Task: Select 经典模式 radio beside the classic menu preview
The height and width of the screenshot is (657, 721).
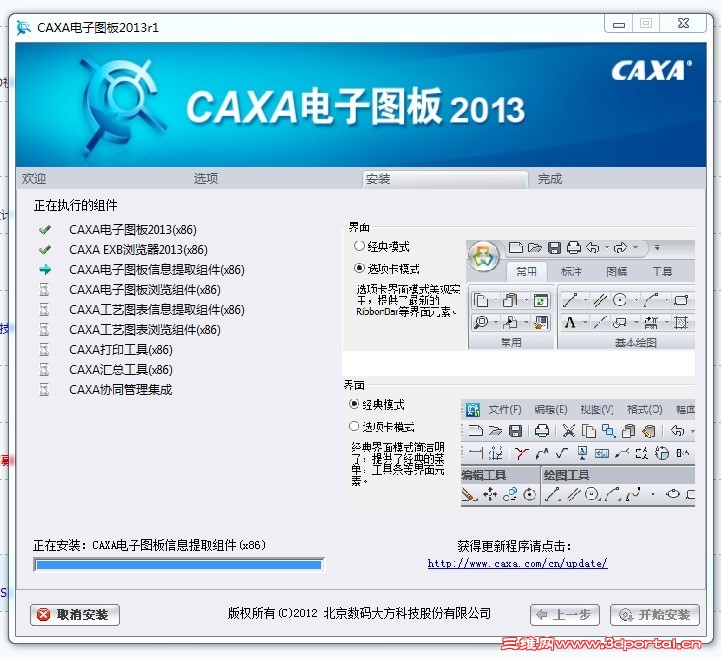Action: (354, 404)
